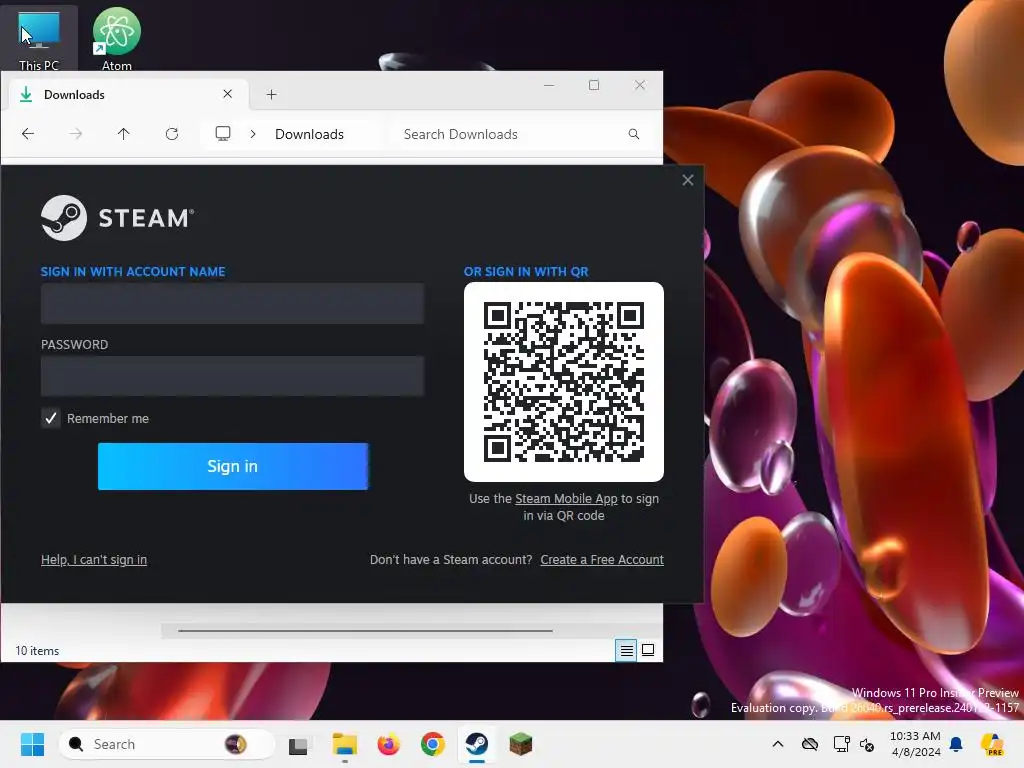Click the muted volume tray icon
This screenshot has width=1024, height=768.
point(867,744)
